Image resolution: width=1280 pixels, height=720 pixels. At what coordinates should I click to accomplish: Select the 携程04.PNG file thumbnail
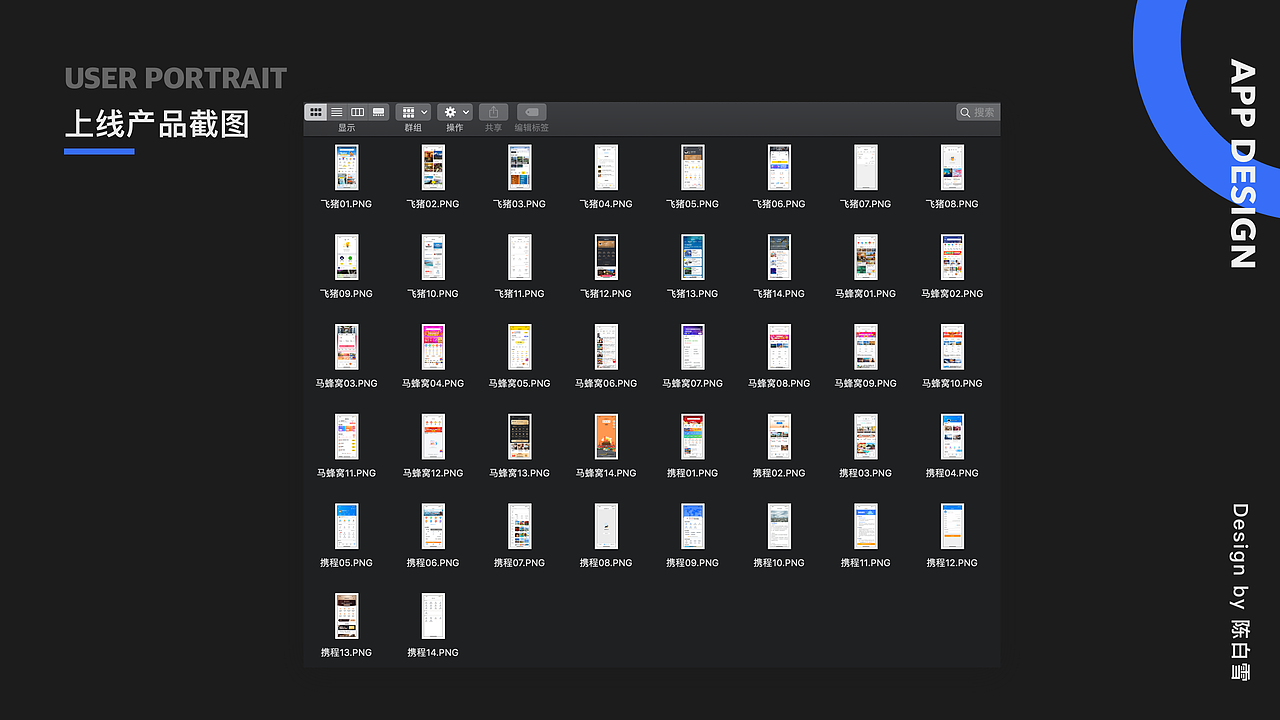pyautogui.click(x=952, y=437)
